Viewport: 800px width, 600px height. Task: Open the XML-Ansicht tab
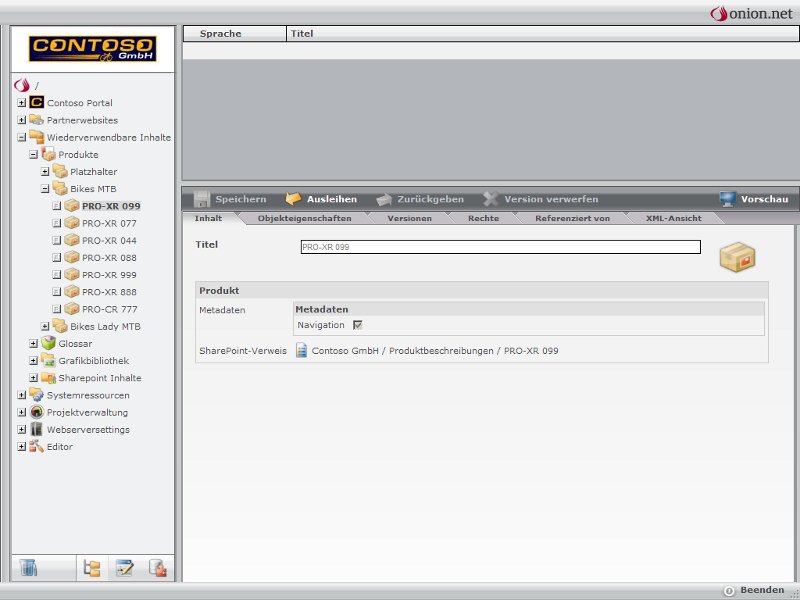click(x=673, y=218)
